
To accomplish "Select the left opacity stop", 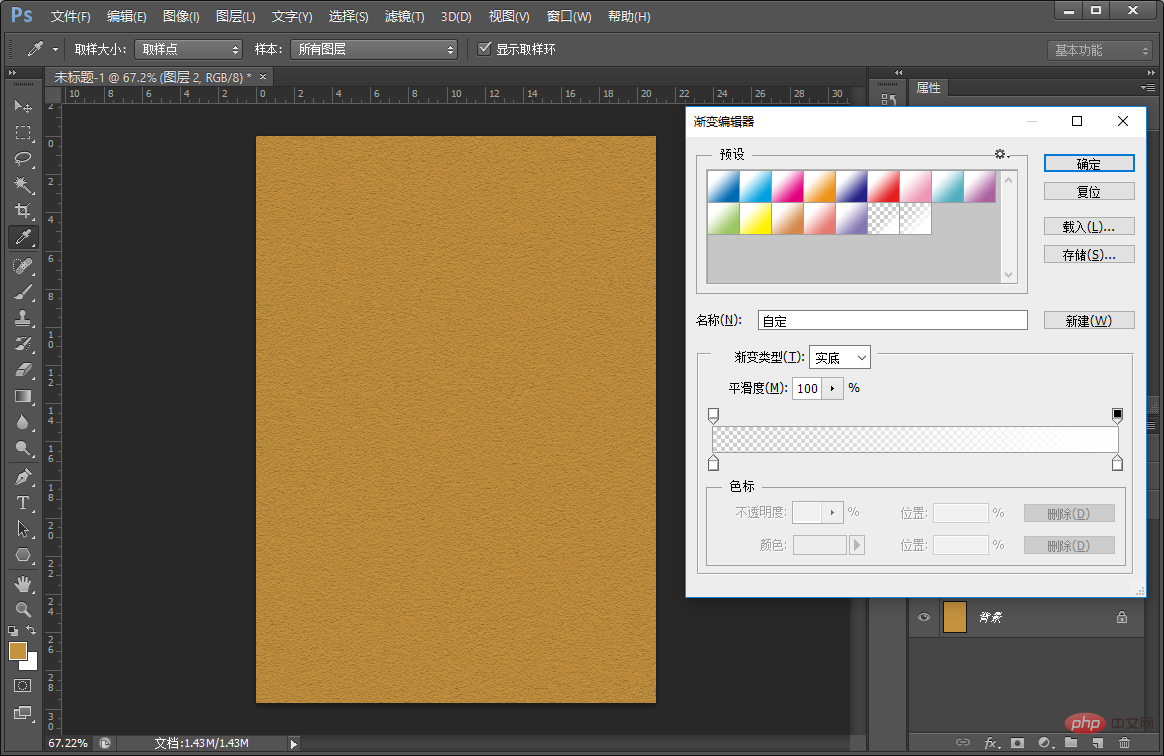I will pyautogui.click(x=713, y=414).
